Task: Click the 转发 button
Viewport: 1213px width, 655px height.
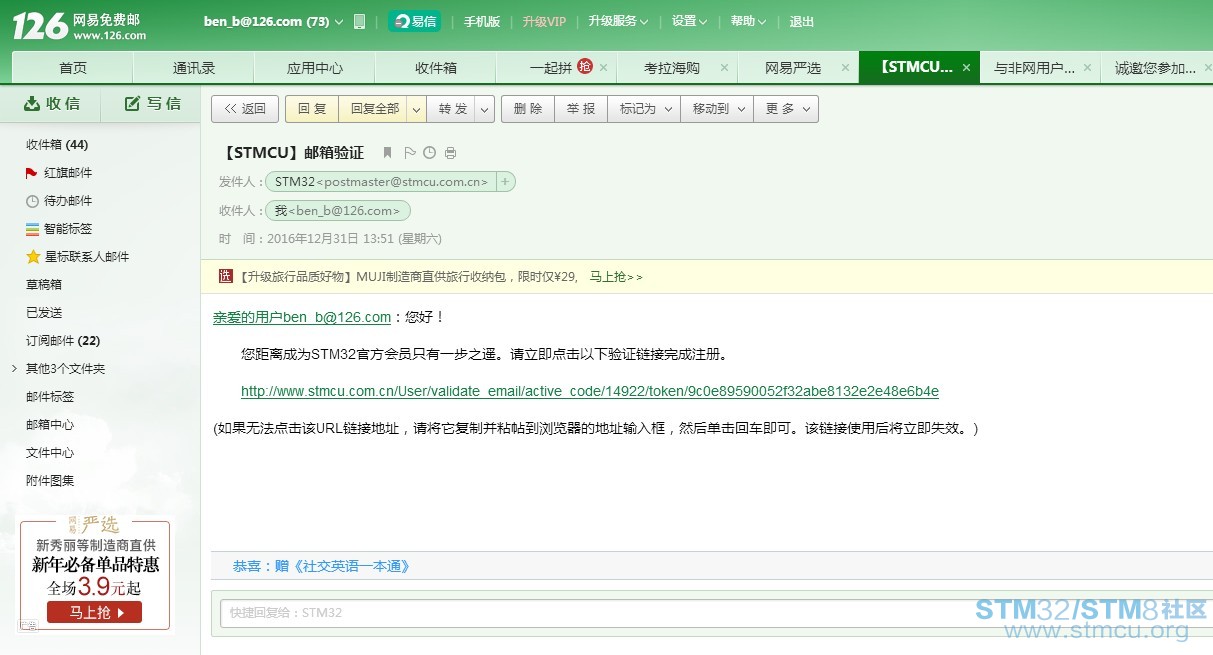Action: [451, 109]
